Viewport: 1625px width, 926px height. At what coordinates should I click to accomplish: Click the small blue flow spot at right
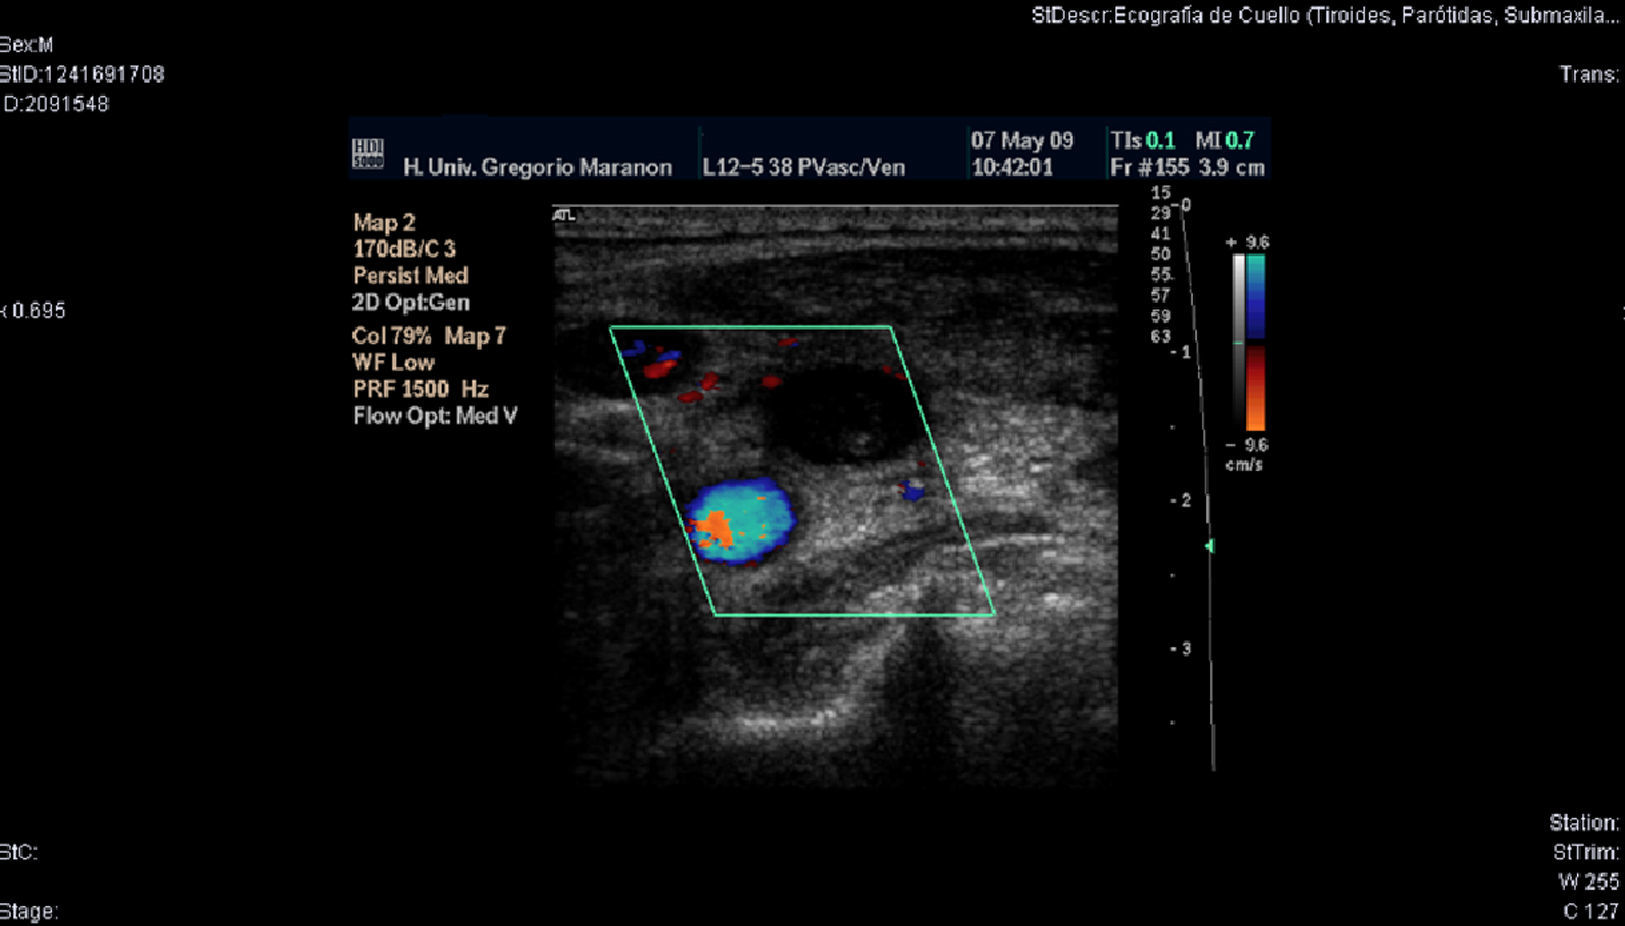911,490
